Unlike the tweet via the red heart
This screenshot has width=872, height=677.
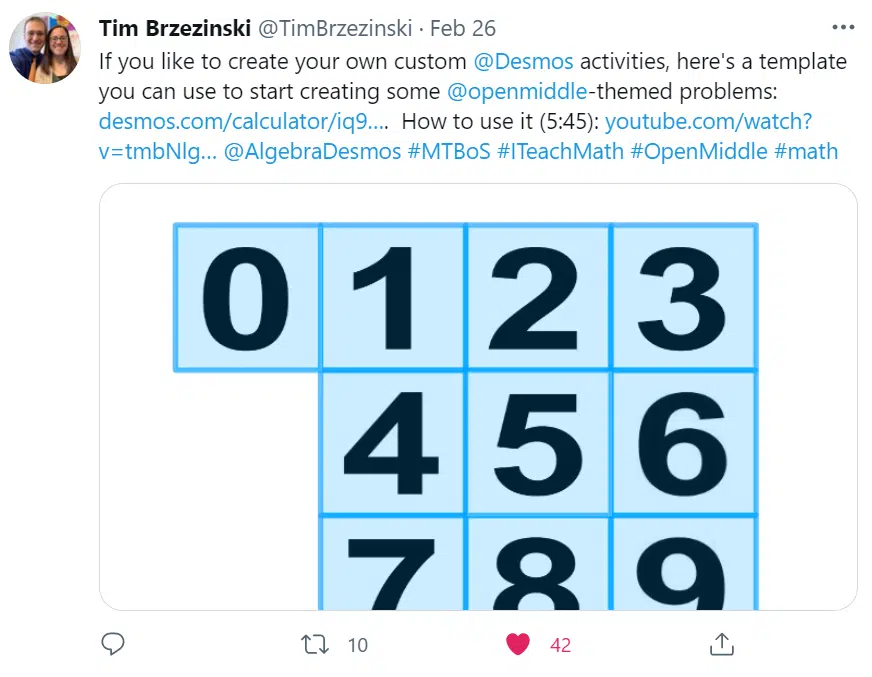click(x=518, y=645)
